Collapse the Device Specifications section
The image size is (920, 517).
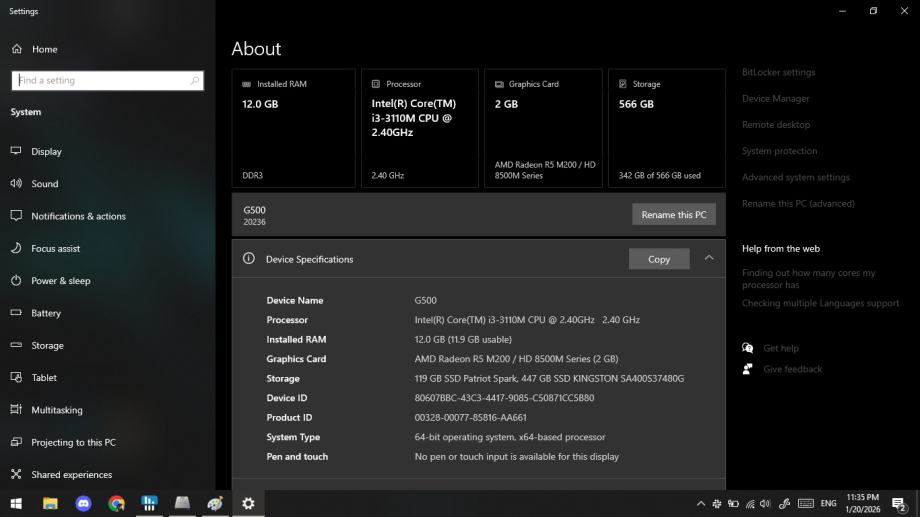(709, 258)
